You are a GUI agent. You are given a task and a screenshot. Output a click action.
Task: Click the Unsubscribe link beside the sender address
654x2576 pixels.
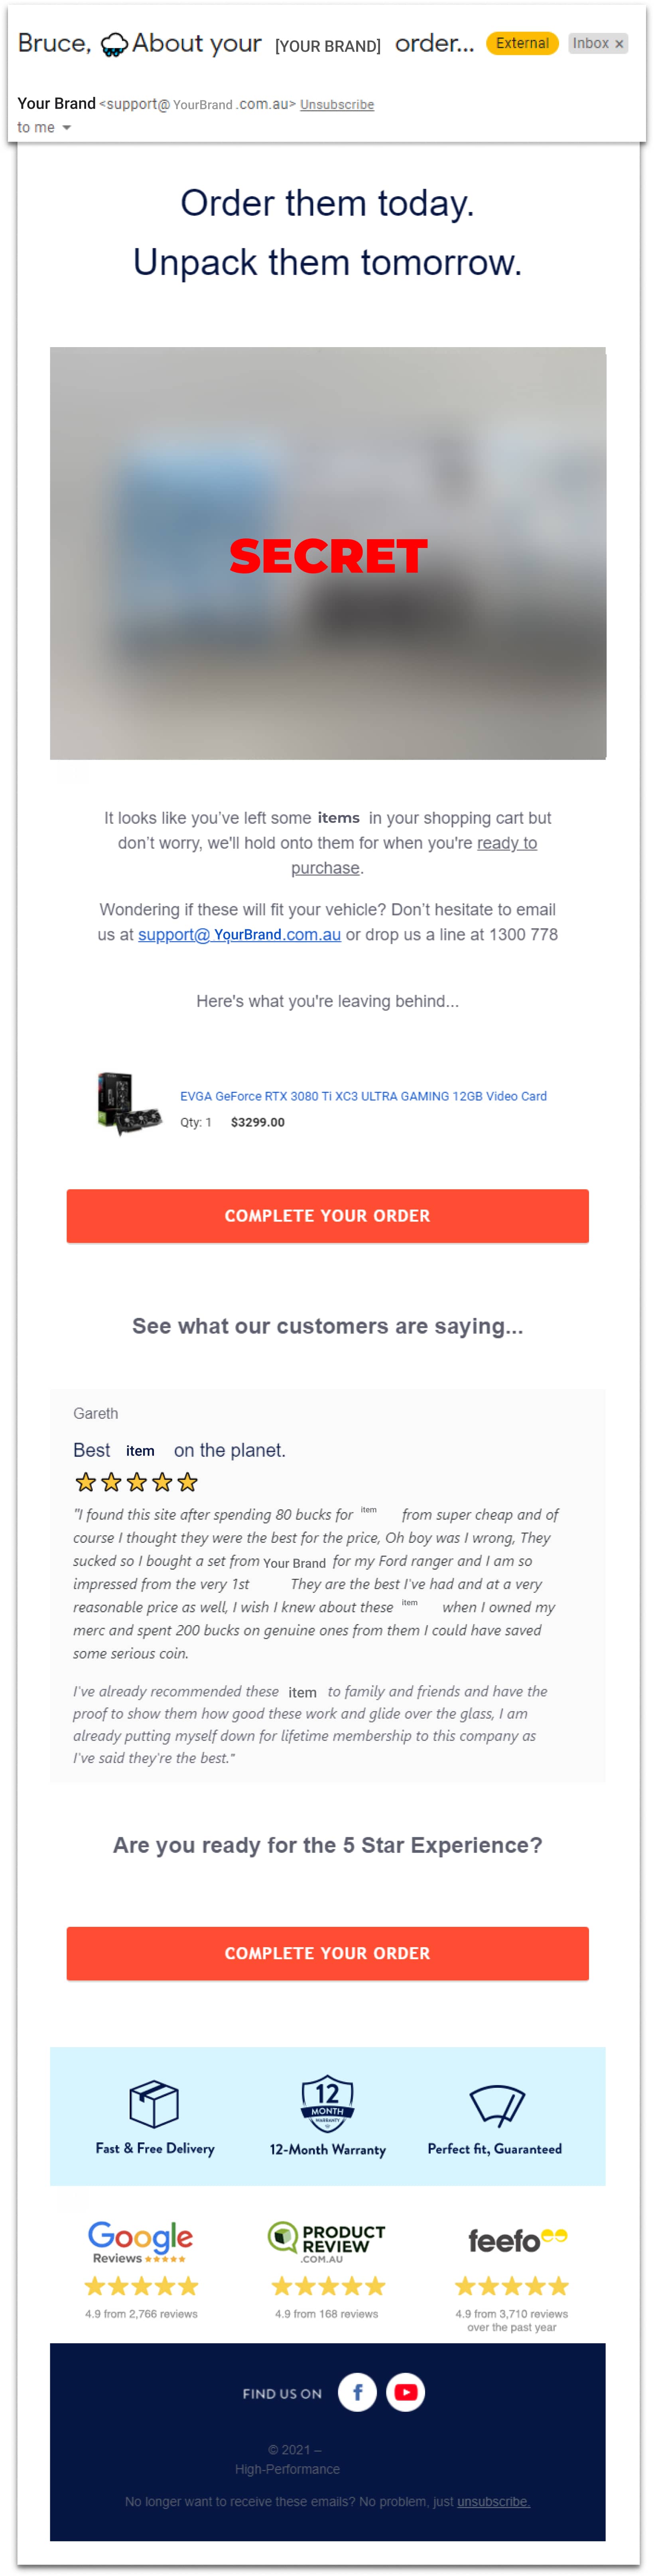pos(337,105)
